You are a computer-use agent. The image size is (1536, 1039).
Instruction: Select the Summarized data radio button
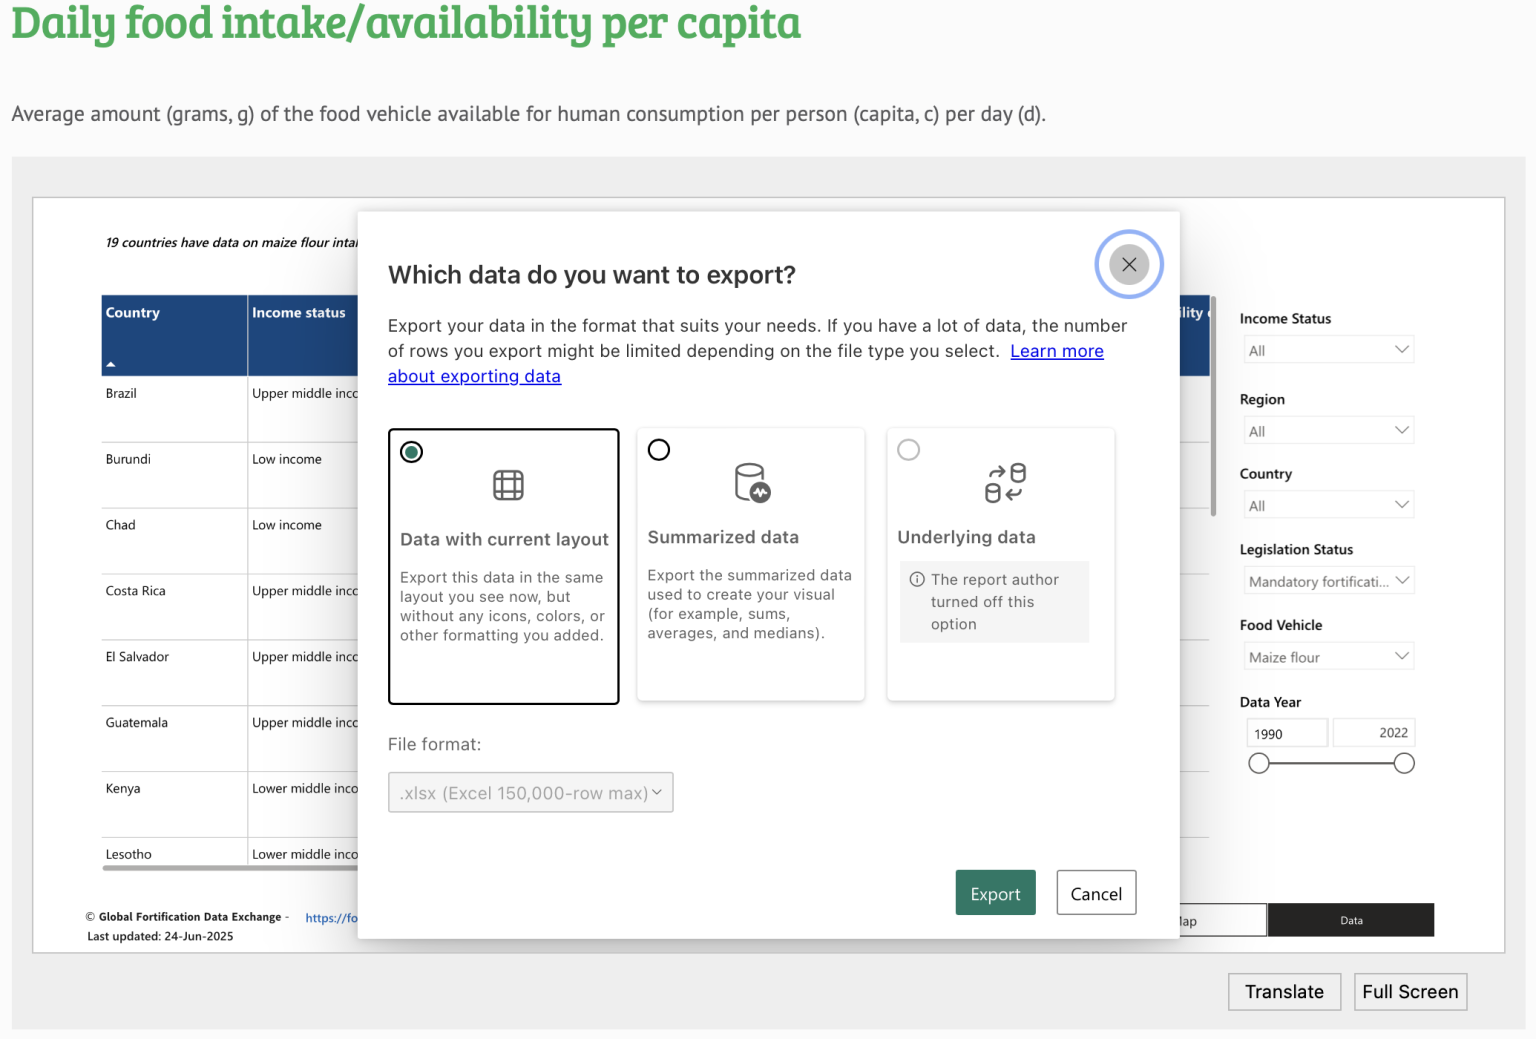click(x=659, y=450)
